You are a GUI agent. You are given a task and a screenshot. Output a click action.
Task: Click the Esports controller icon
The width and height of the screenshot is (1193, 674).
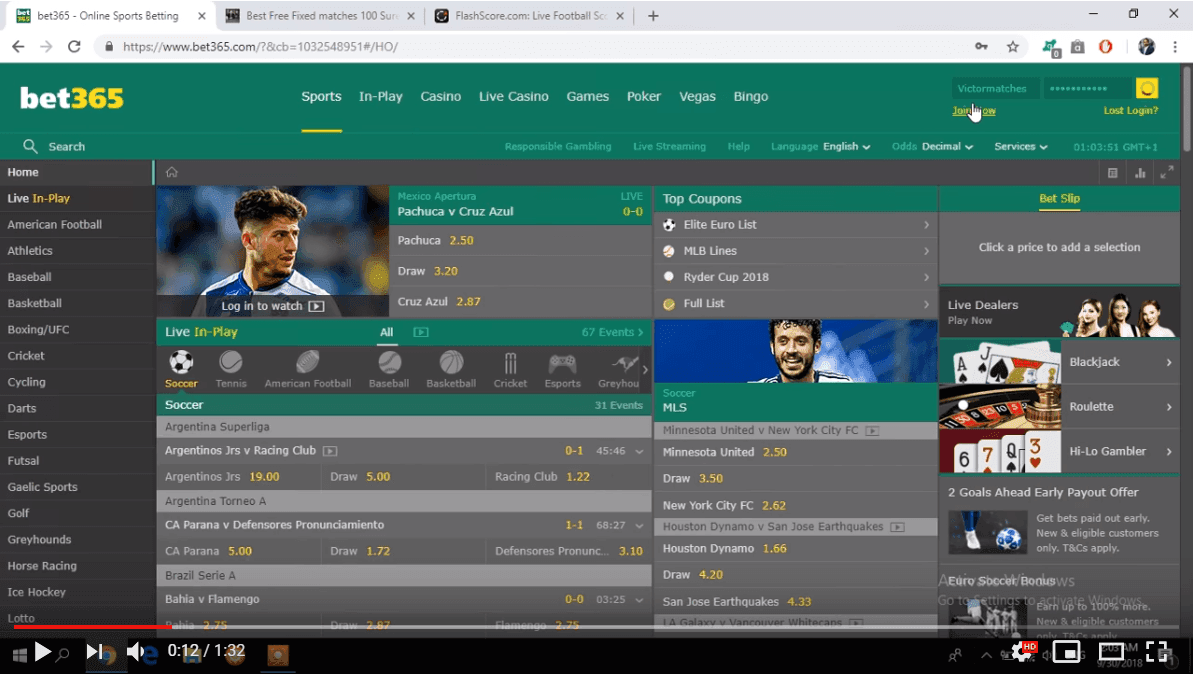coord(562,364)
